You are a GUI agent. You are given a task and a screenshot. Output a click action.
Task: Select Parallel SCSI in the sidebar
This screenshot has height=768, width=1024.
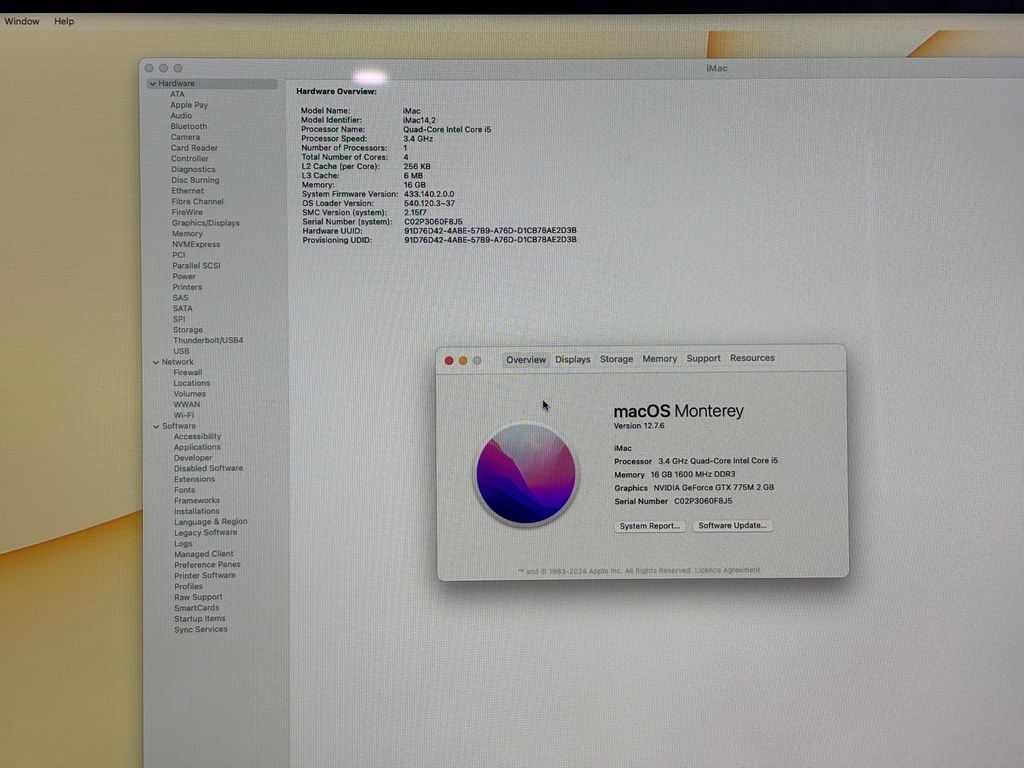click(x=196, y=266)
